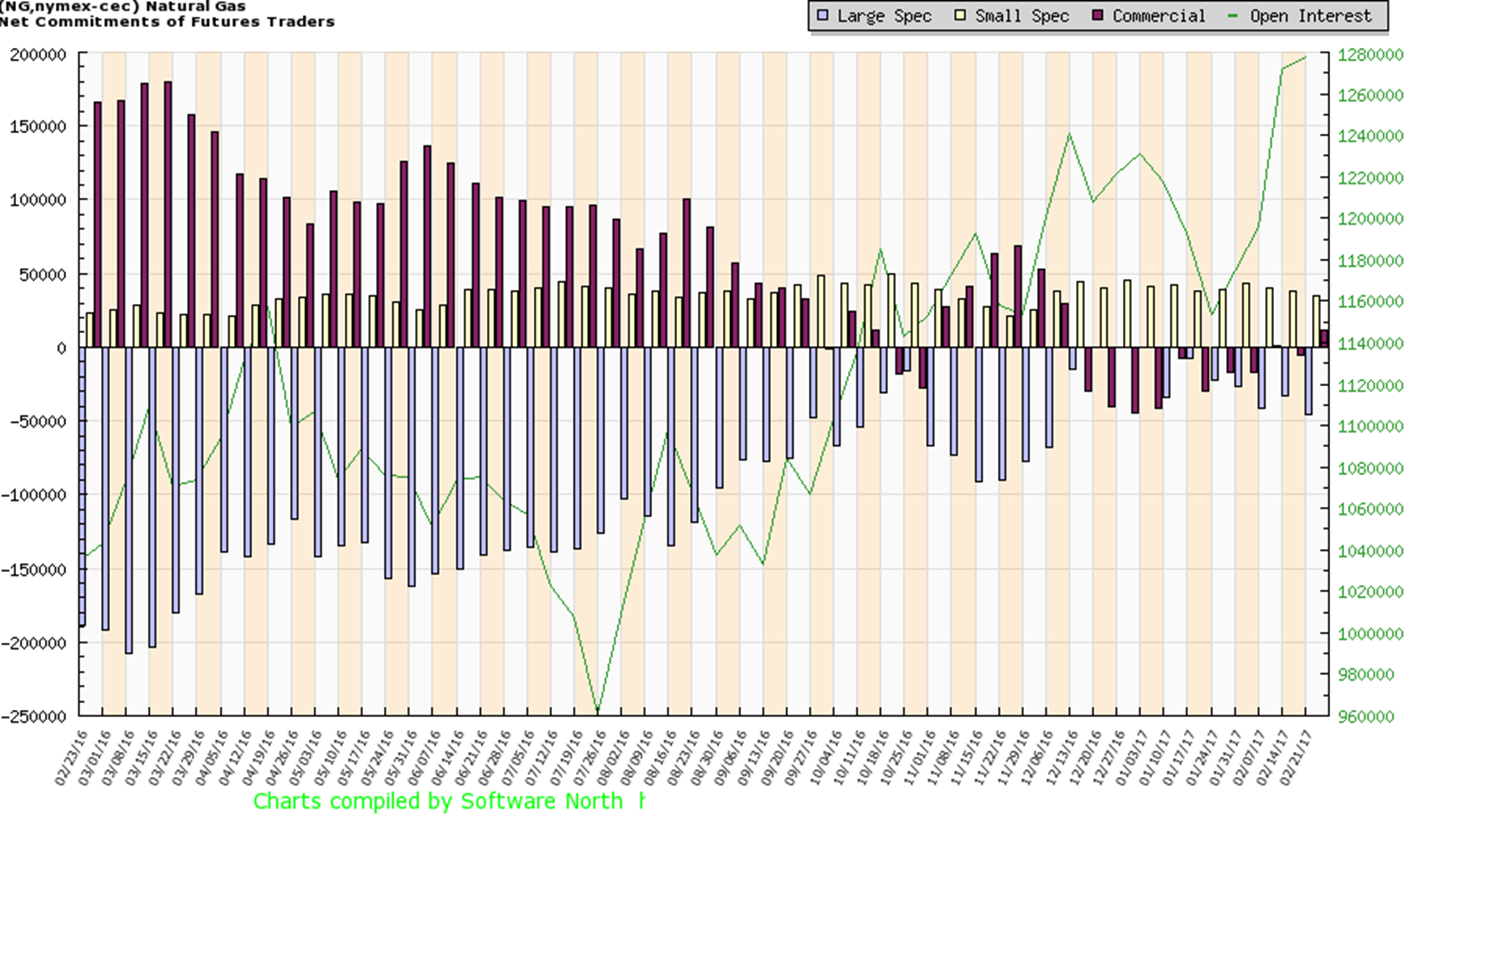Click the -50000 left axis value
Viewport: 1500px width, 968px height.
(x=38, y=421)
